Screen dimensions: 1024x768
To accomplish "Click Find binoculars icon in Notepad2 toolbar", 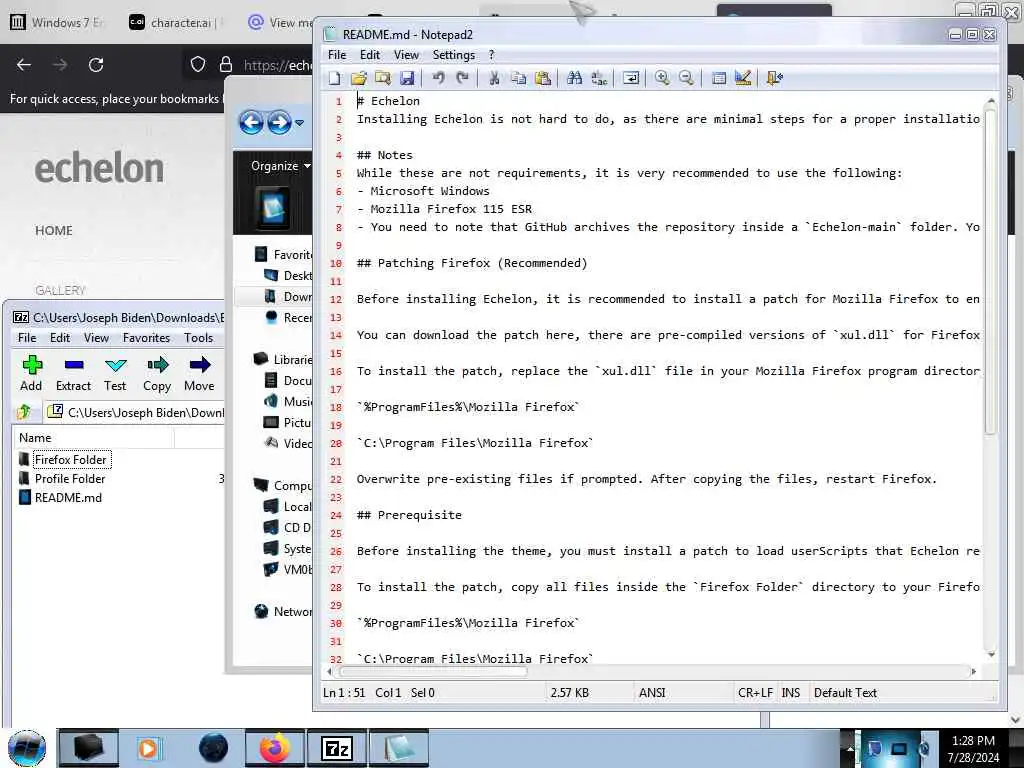I will tap(575, 78).
